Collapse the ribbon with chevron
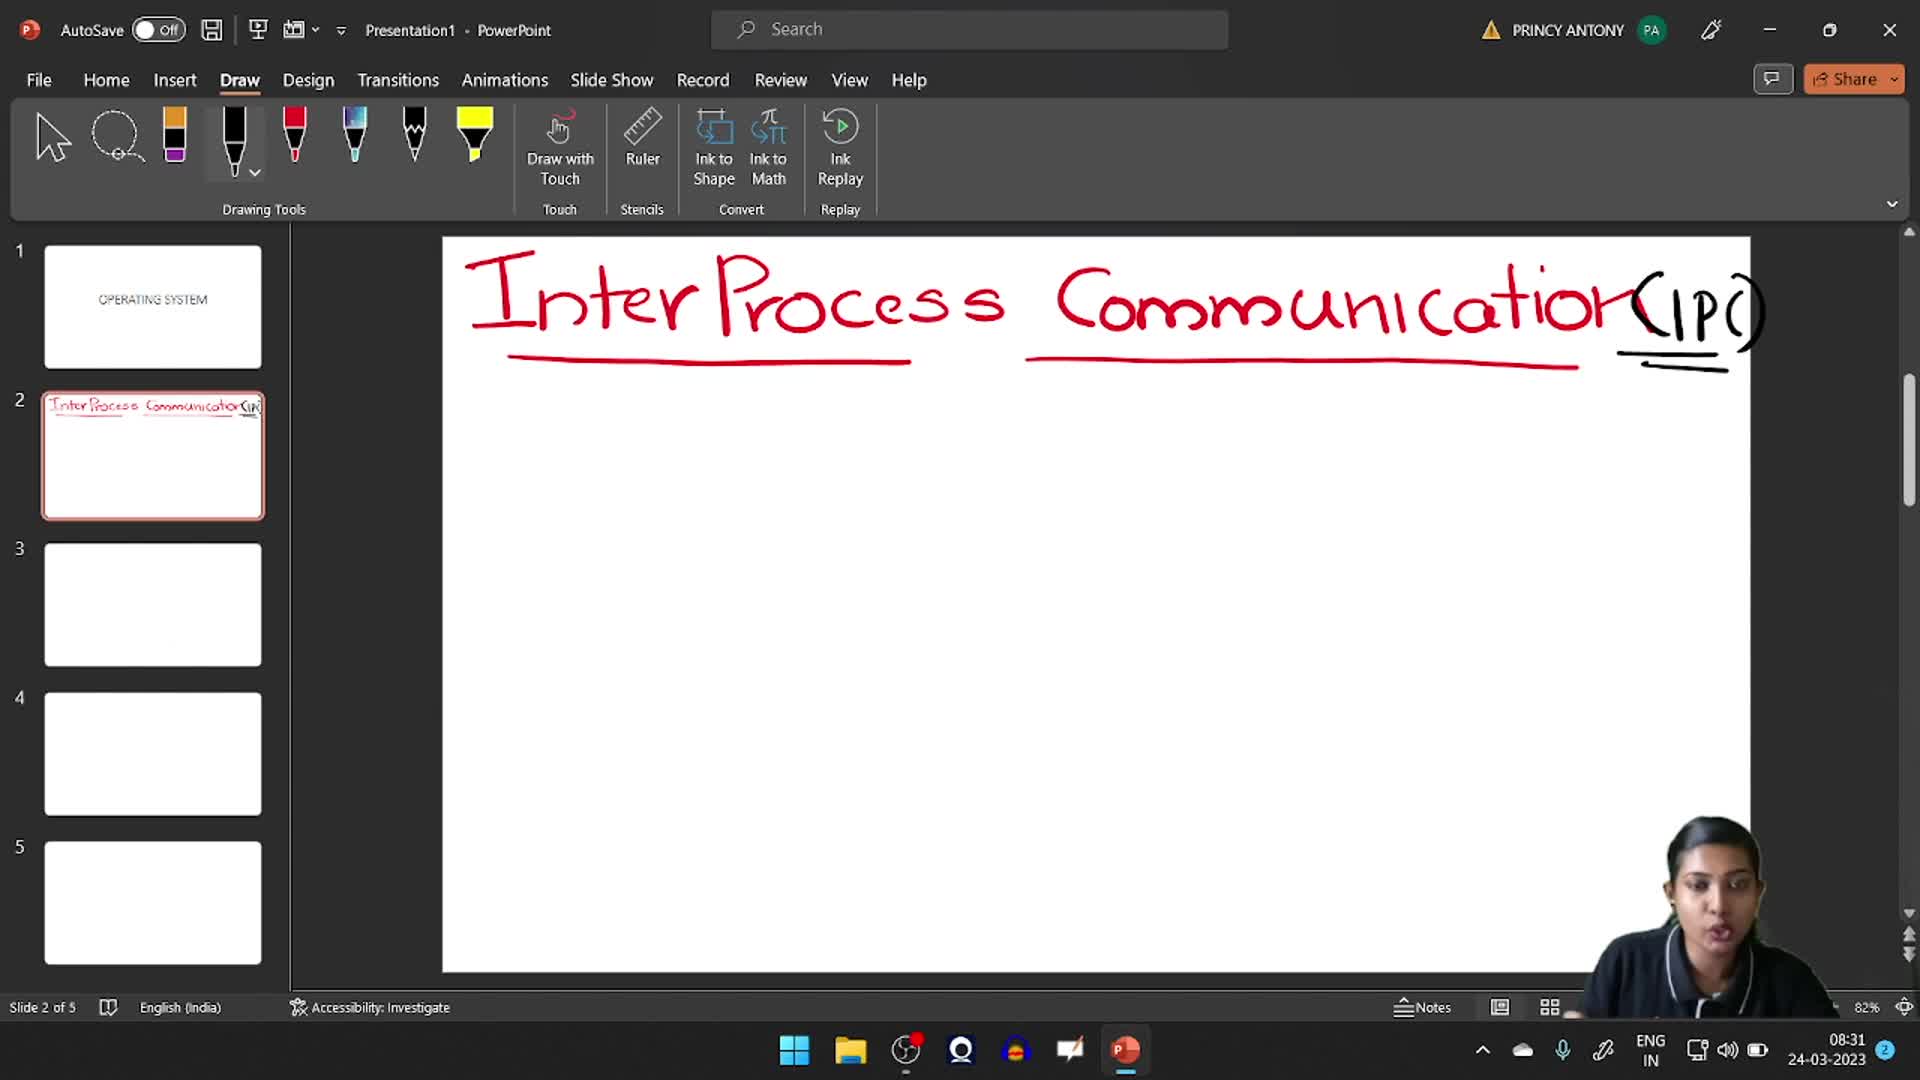The height and width of the screenshot is (1080, 1920). tap(1892, 204)
